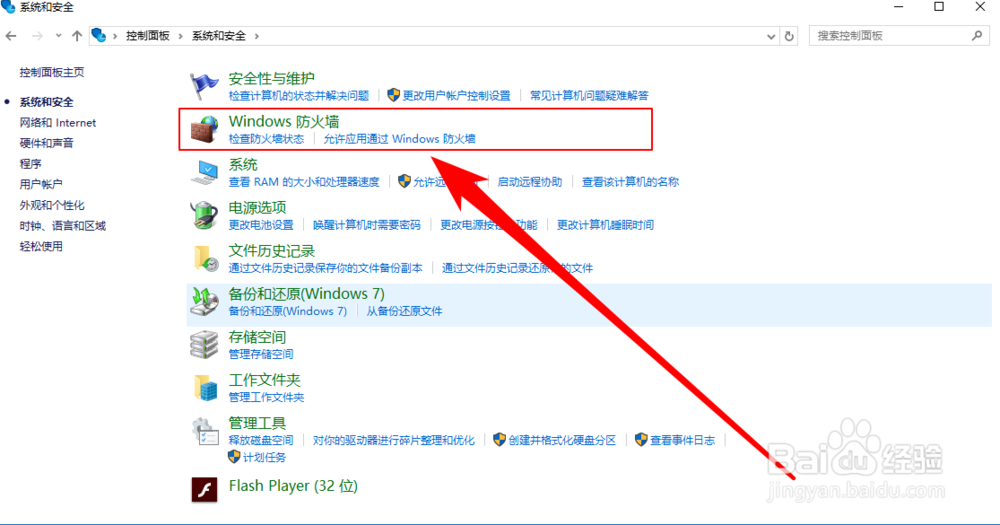Click 允许应用通过 Windows 防火墙 link
1000x525 pixels.
click(399, 139)
